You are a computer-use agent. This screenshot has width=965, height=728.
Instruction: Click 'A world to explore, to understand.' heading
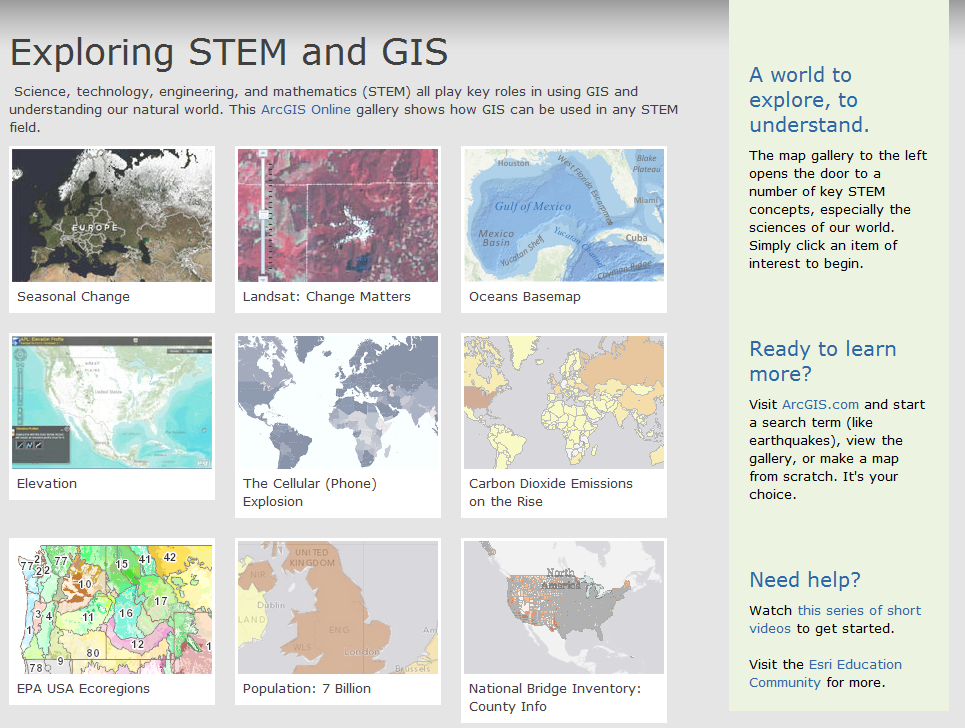(809, 100)
